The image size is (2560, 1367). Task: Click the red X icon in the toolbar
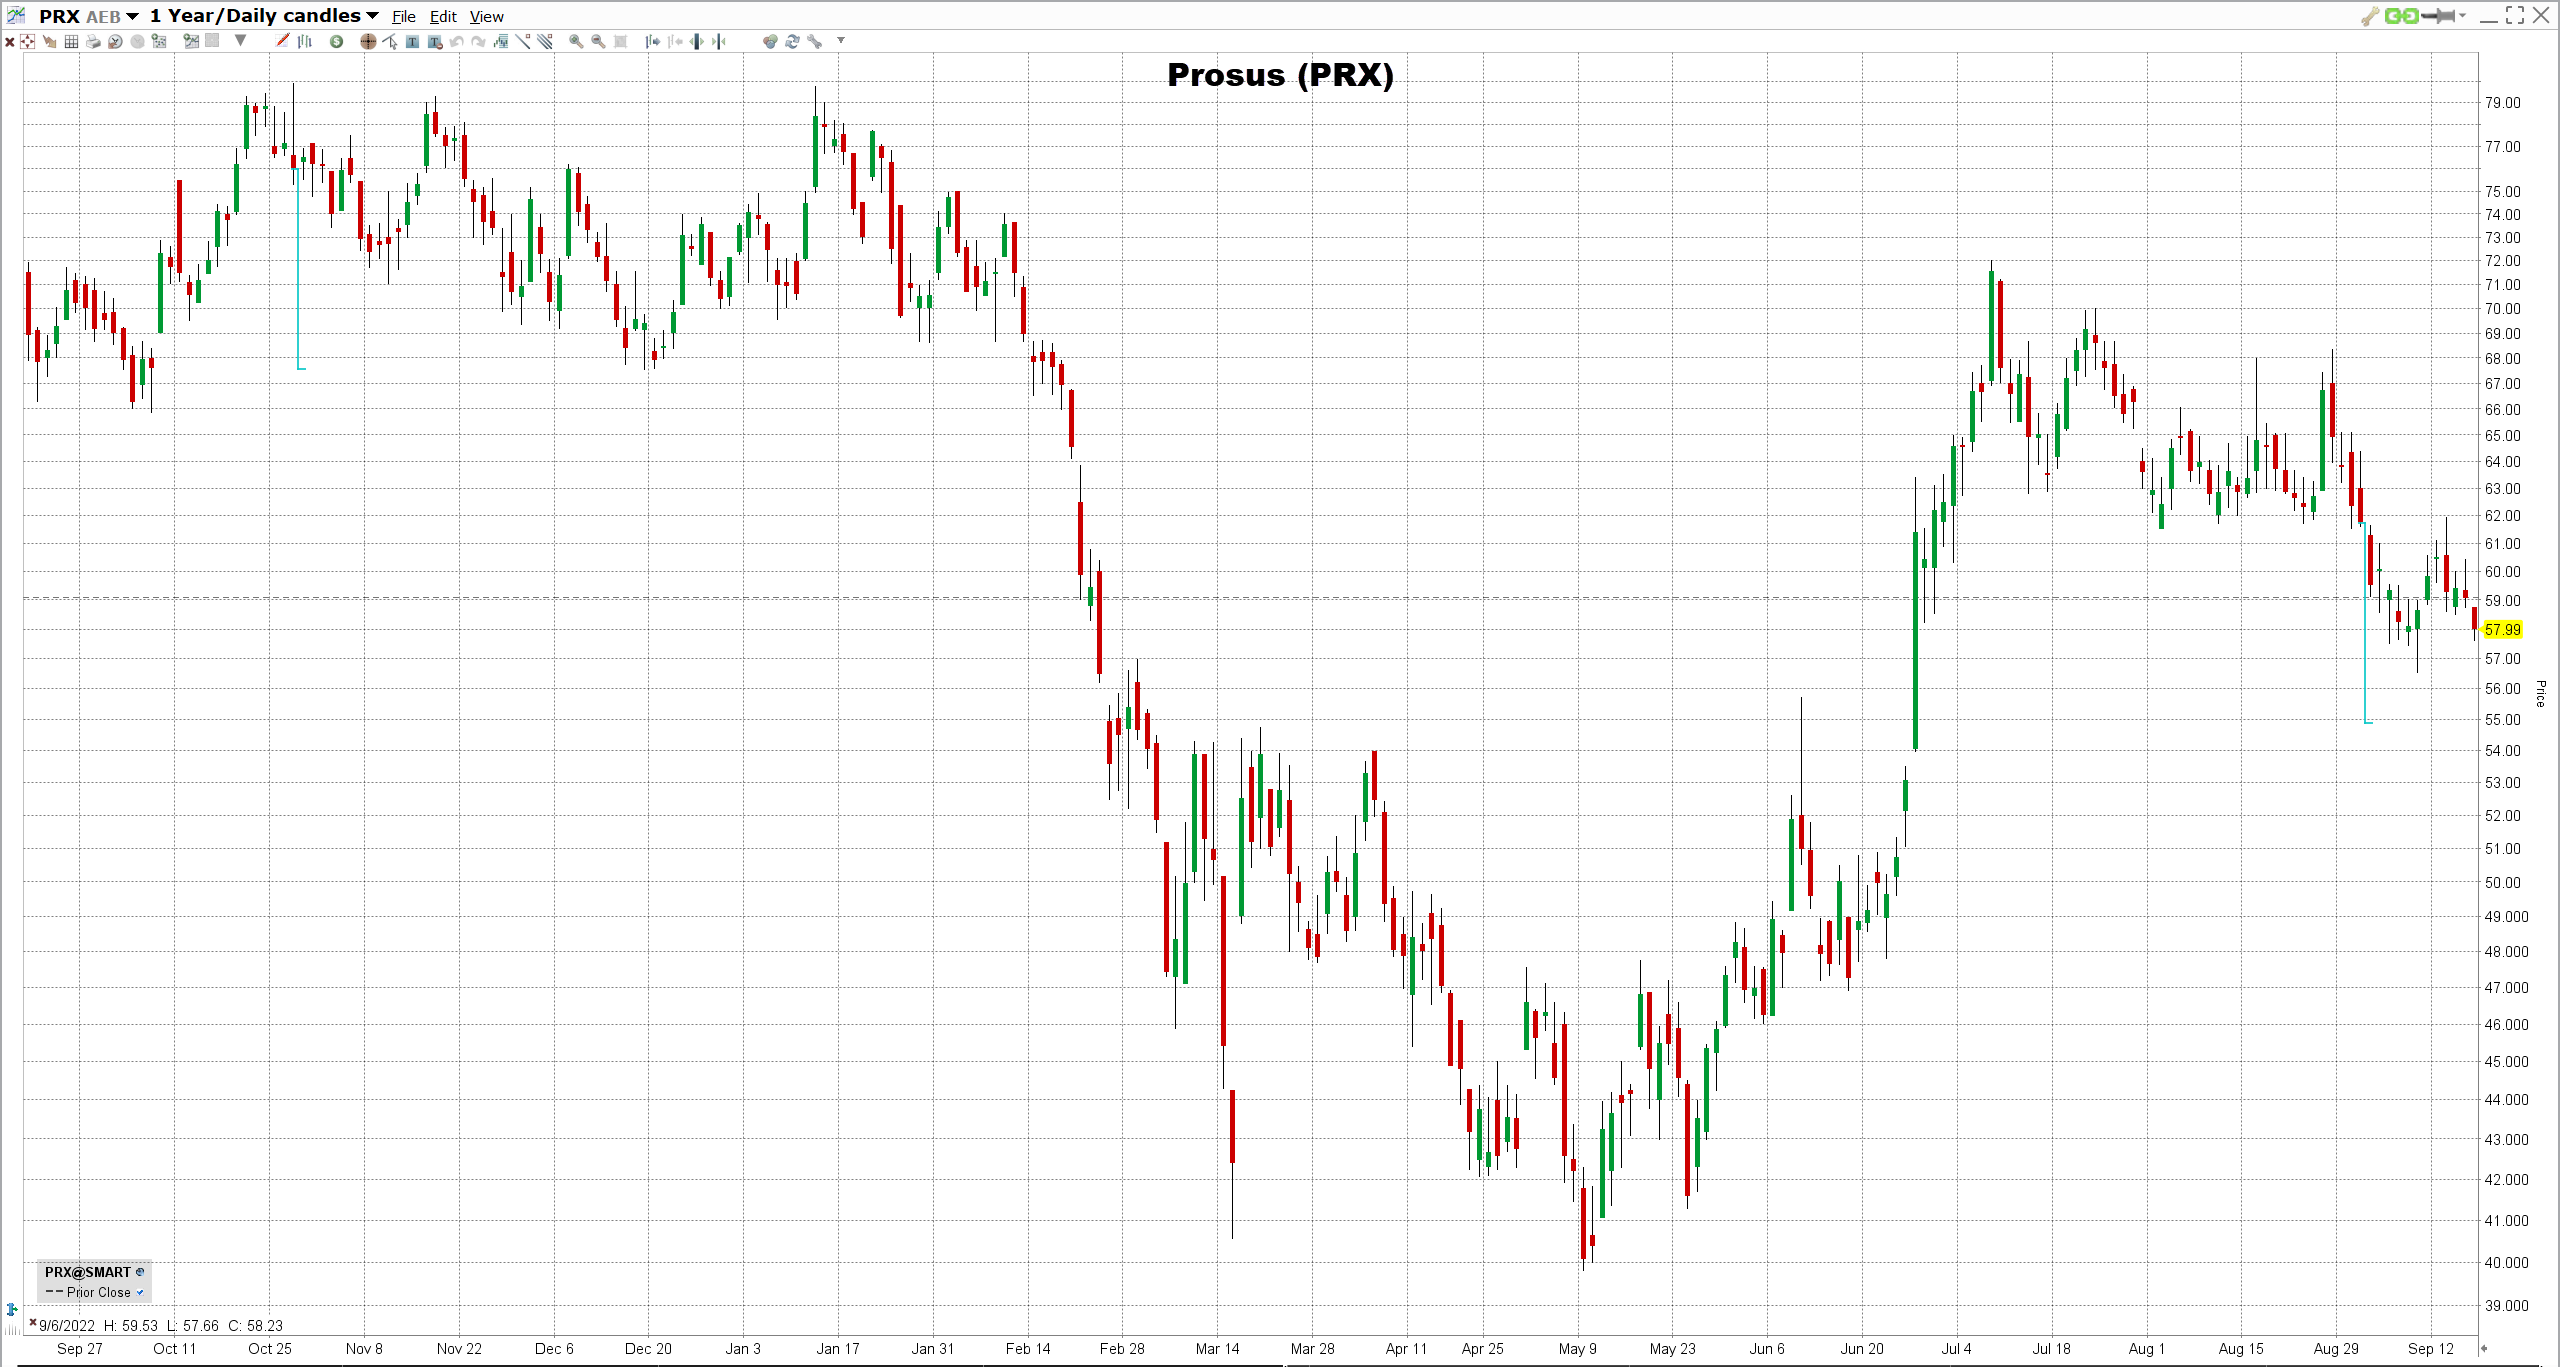point(10,42)
